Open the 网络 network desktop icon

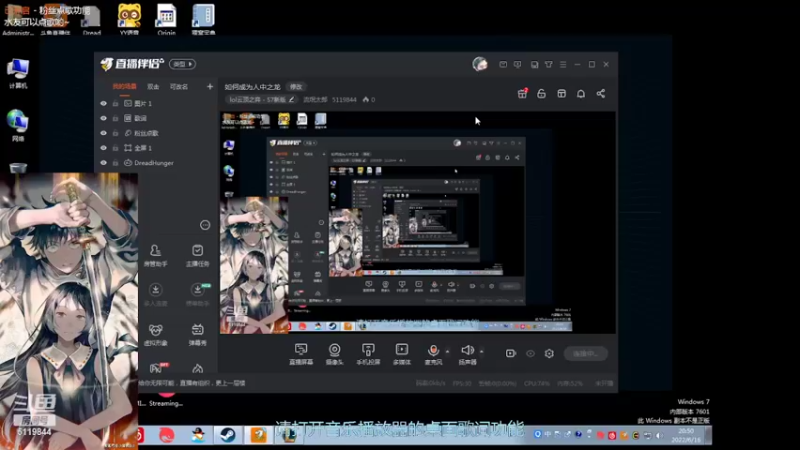coord(18,126)
